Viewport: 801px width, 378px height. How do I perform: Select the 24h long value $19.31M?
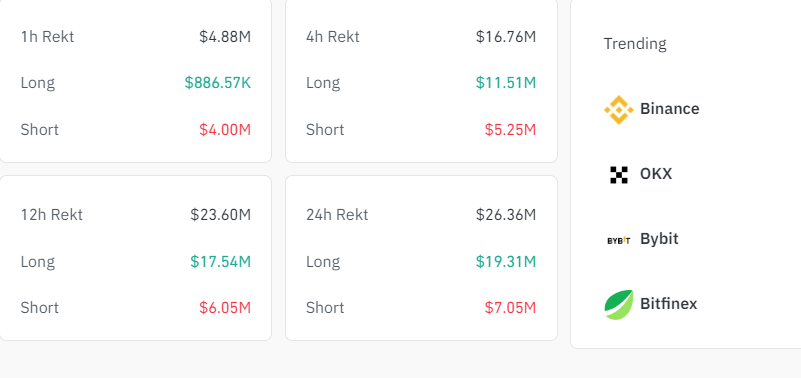click(x=506, y=262)
